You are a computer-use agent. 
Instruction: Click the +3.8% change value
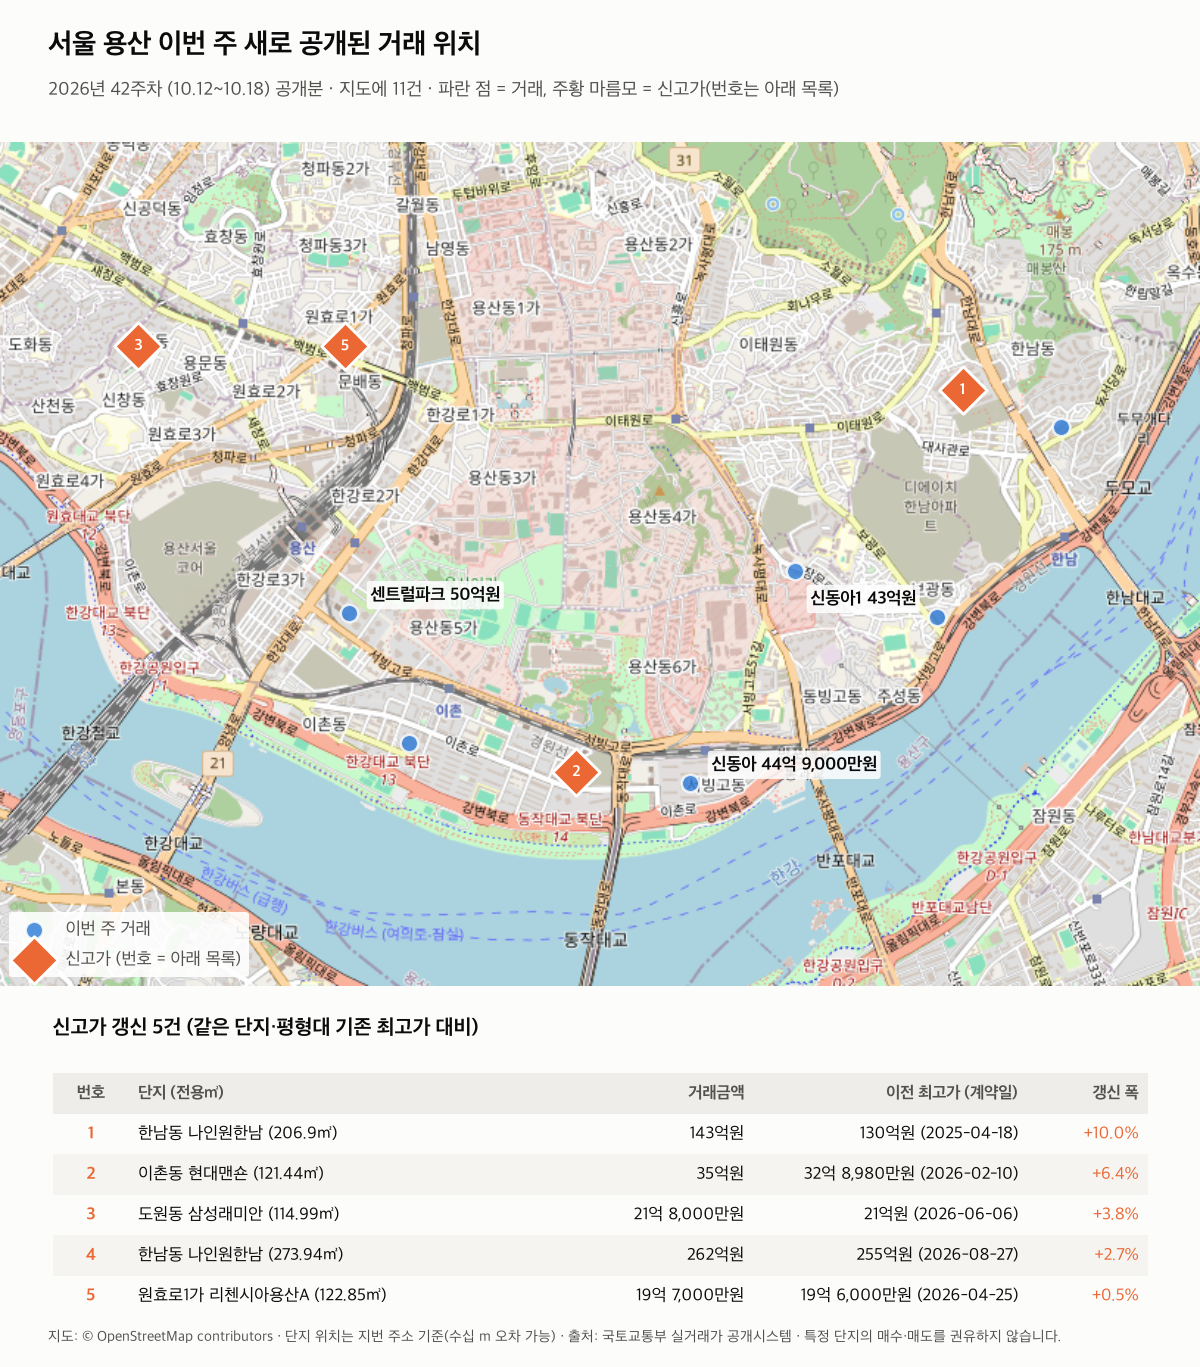(x=1115, y=1214)
